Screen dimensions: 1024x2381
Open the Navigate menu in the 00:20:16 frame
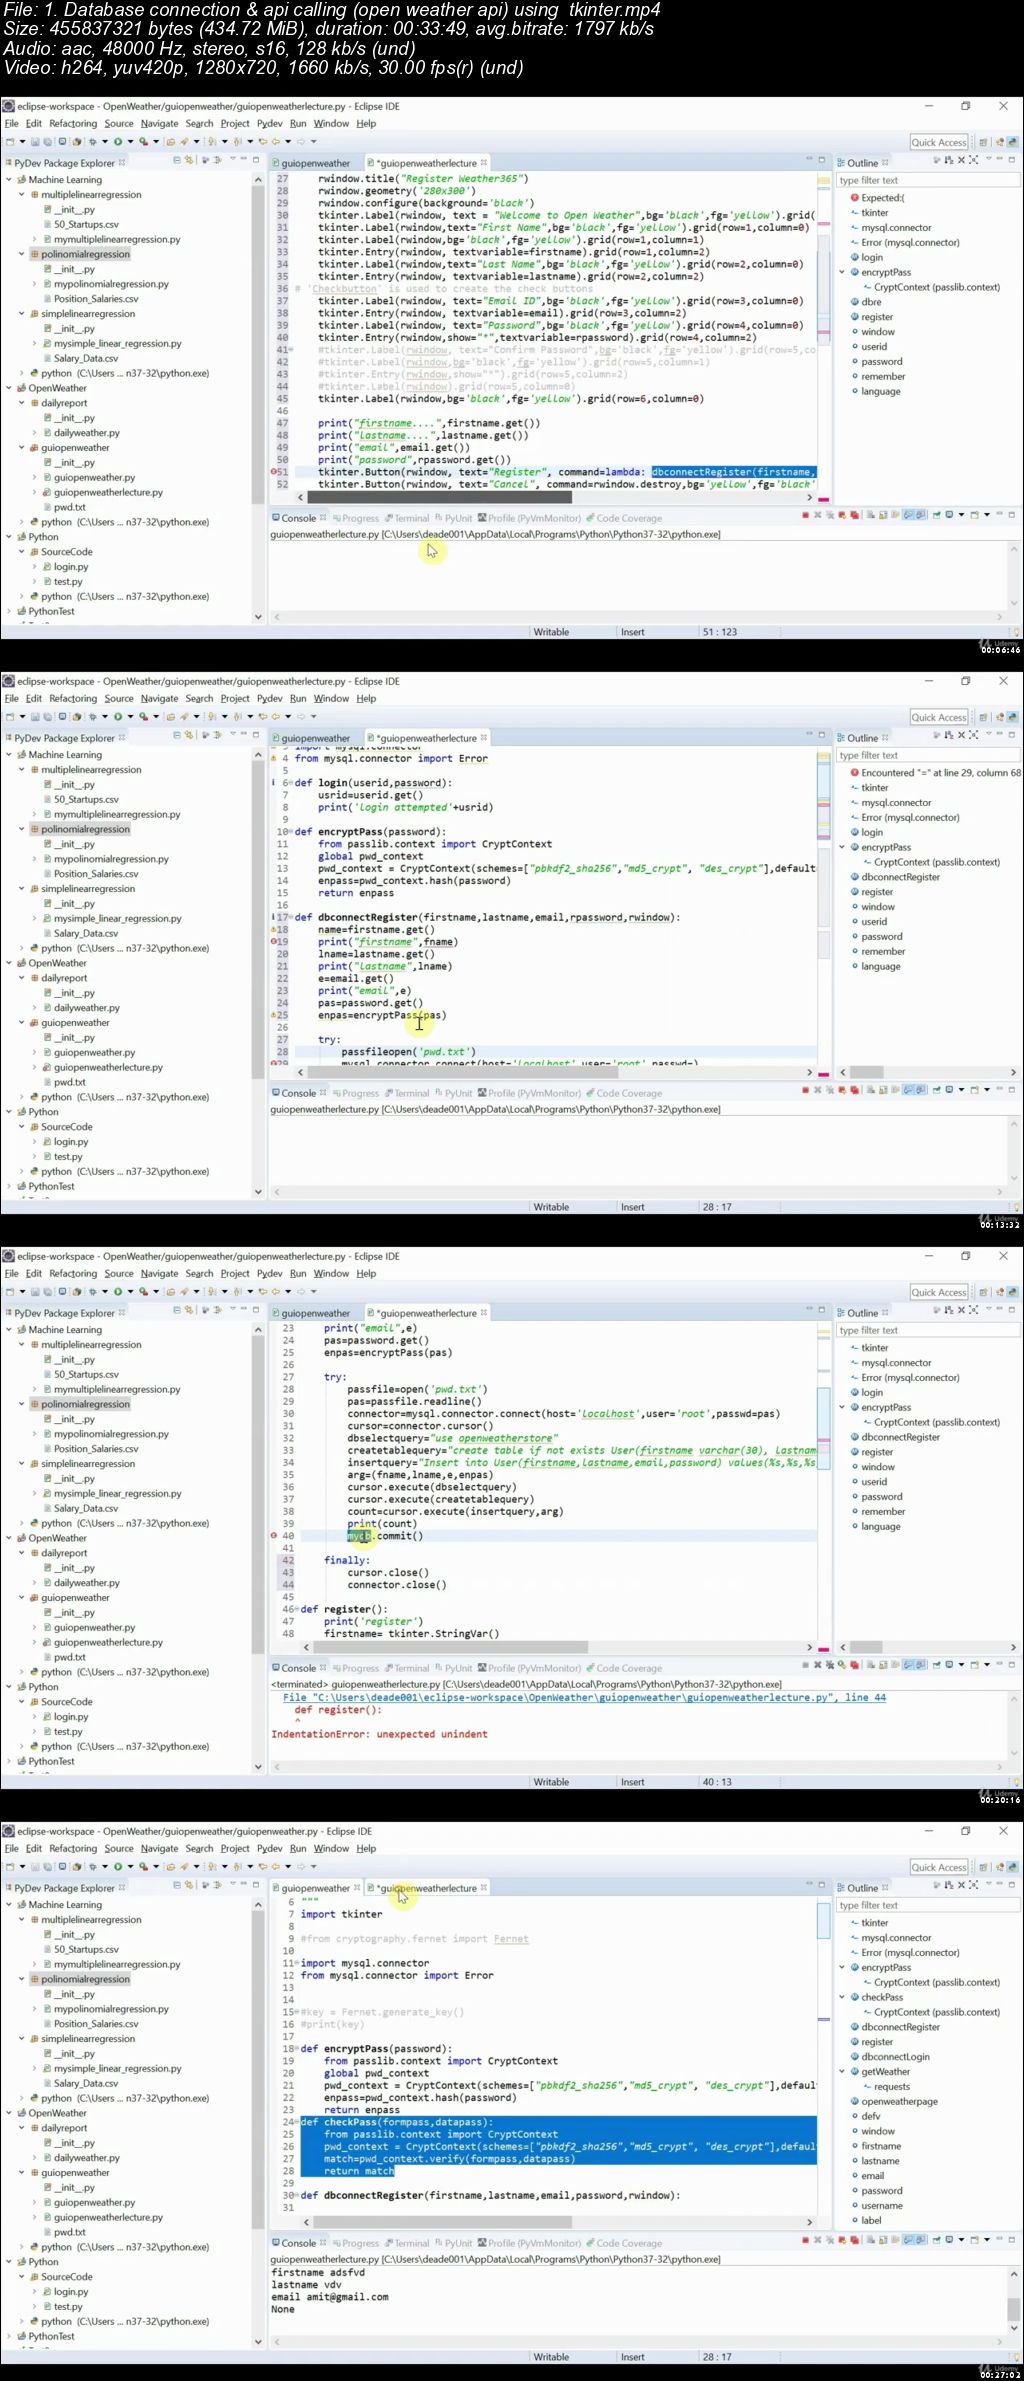[159, 1274]
